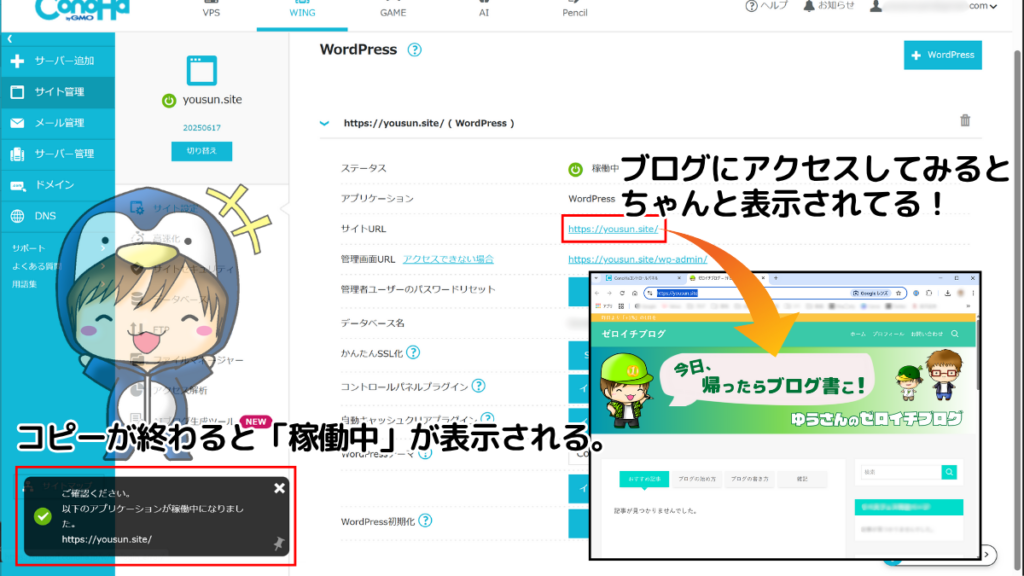The width and height of the screenshot is (1024, 576).
Task: Click the おすすめ記事 tab in blog preview
Action: (644, 479)
